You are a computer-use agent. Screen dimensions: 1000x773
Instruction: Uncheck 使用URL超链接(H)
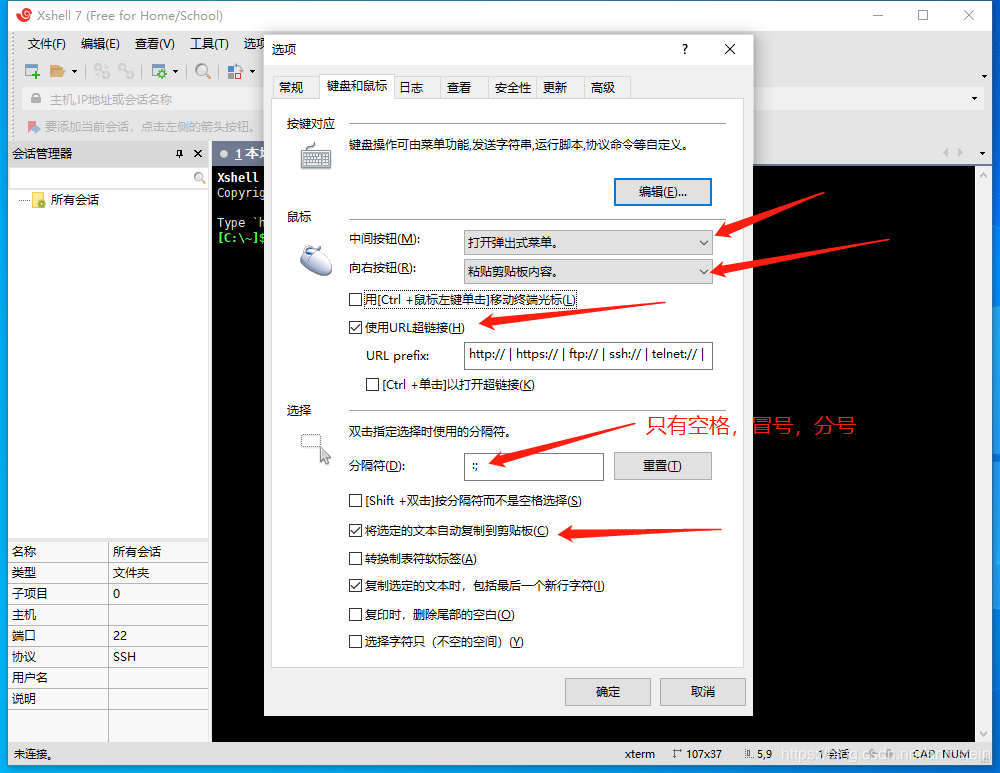[x=355, y=327]
